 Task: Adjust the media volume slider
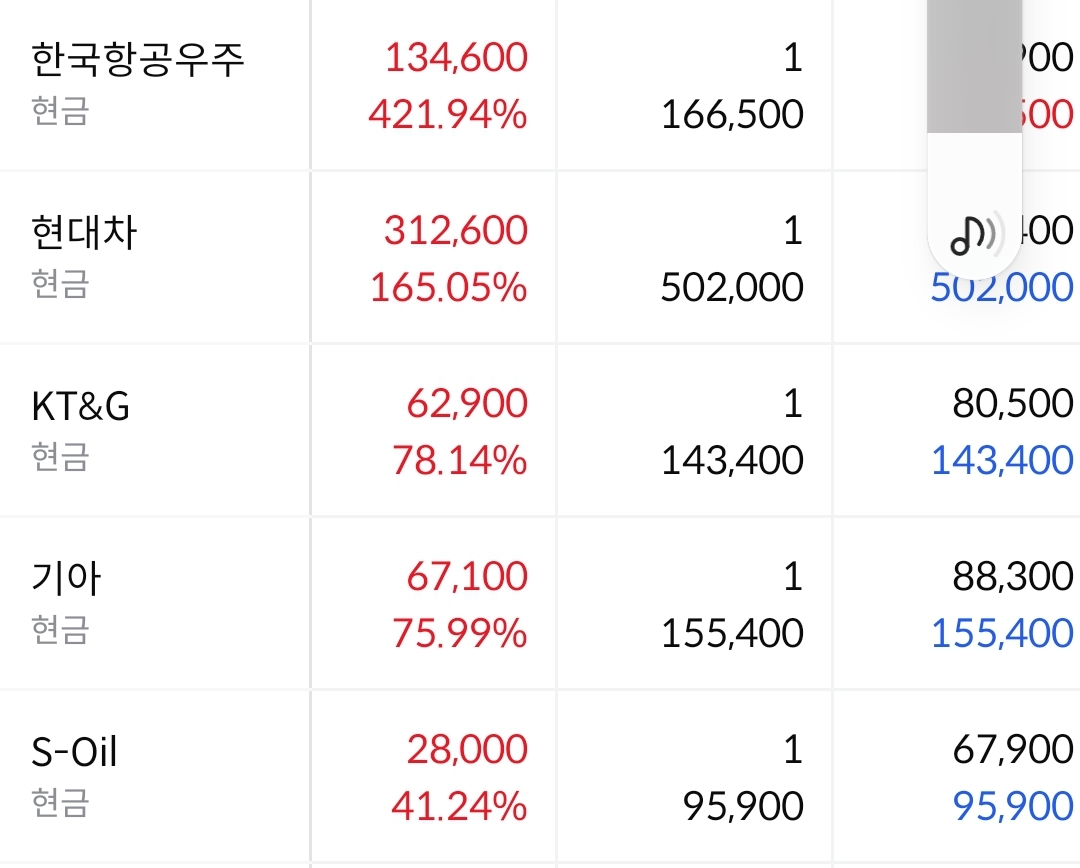pyautogui.click(x=973, y=100)
